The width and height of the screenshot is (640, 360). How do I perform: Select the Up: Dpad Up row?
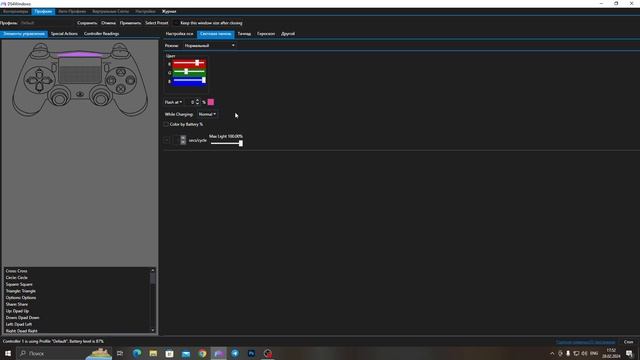[77, 311]
